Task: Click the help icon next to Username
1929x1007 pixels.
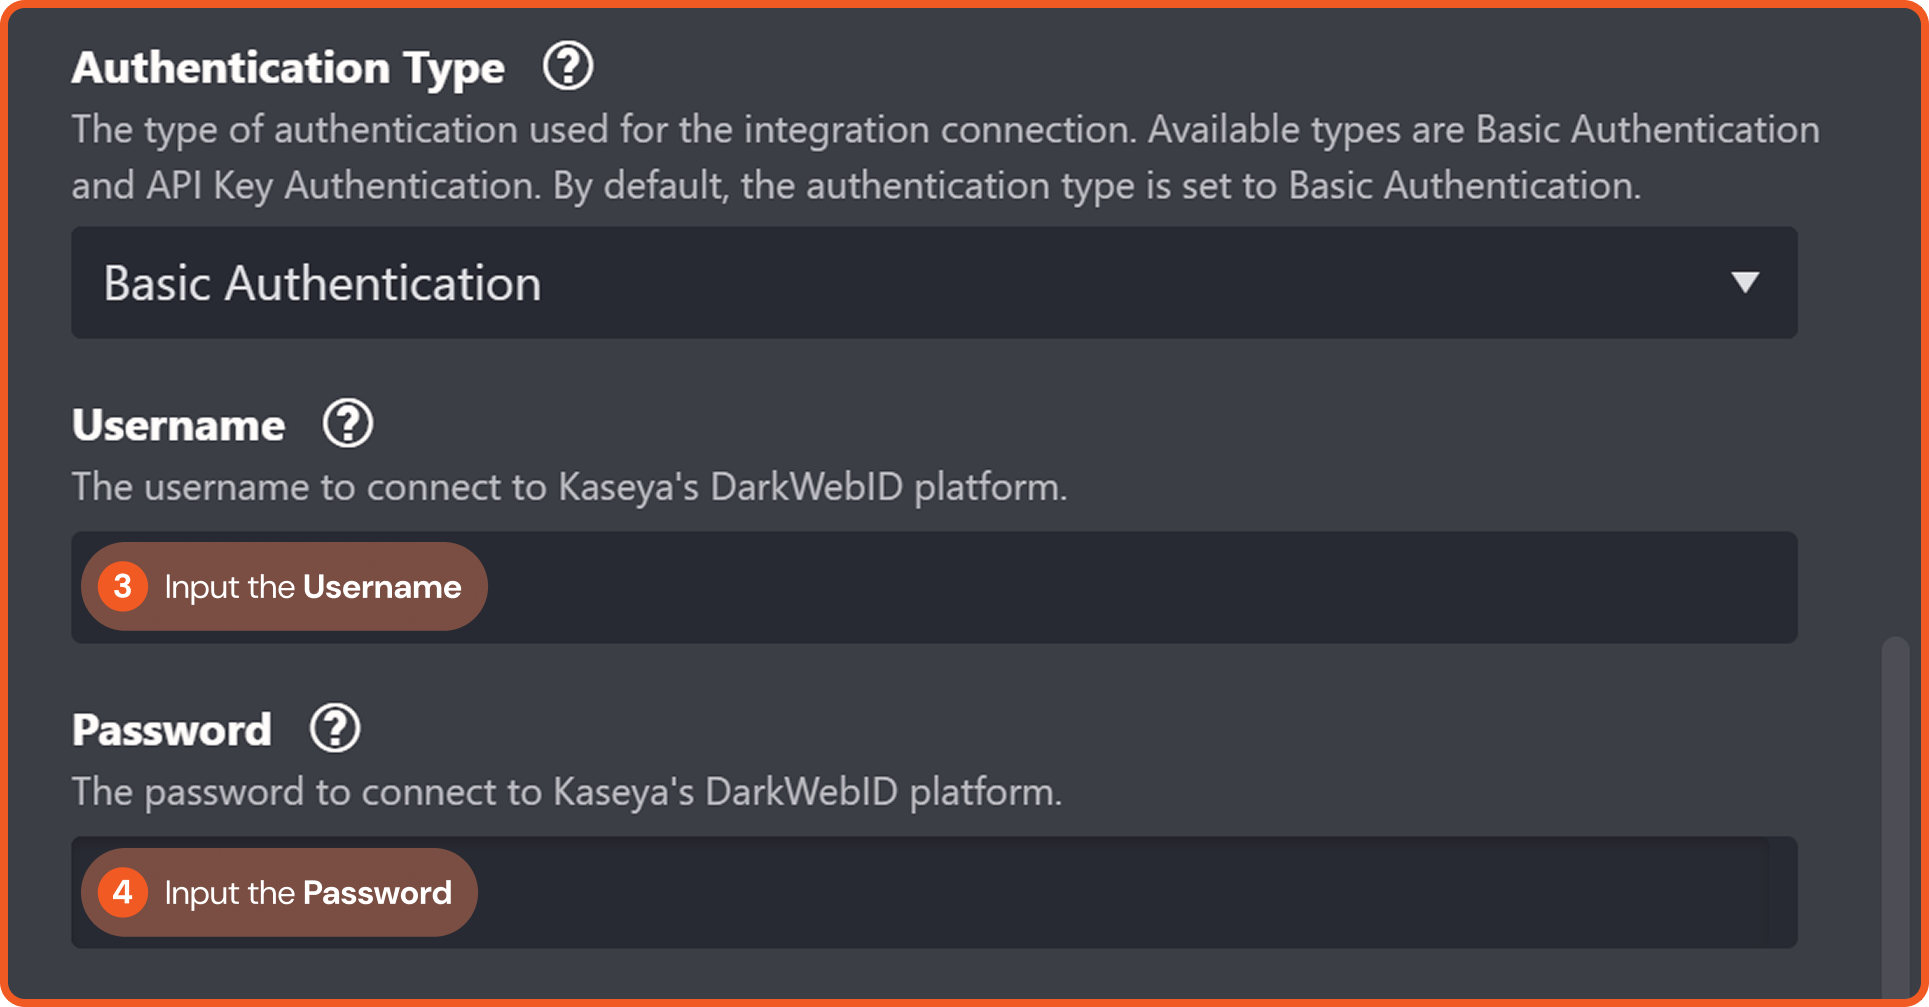Action: click(x=348, y=424)
